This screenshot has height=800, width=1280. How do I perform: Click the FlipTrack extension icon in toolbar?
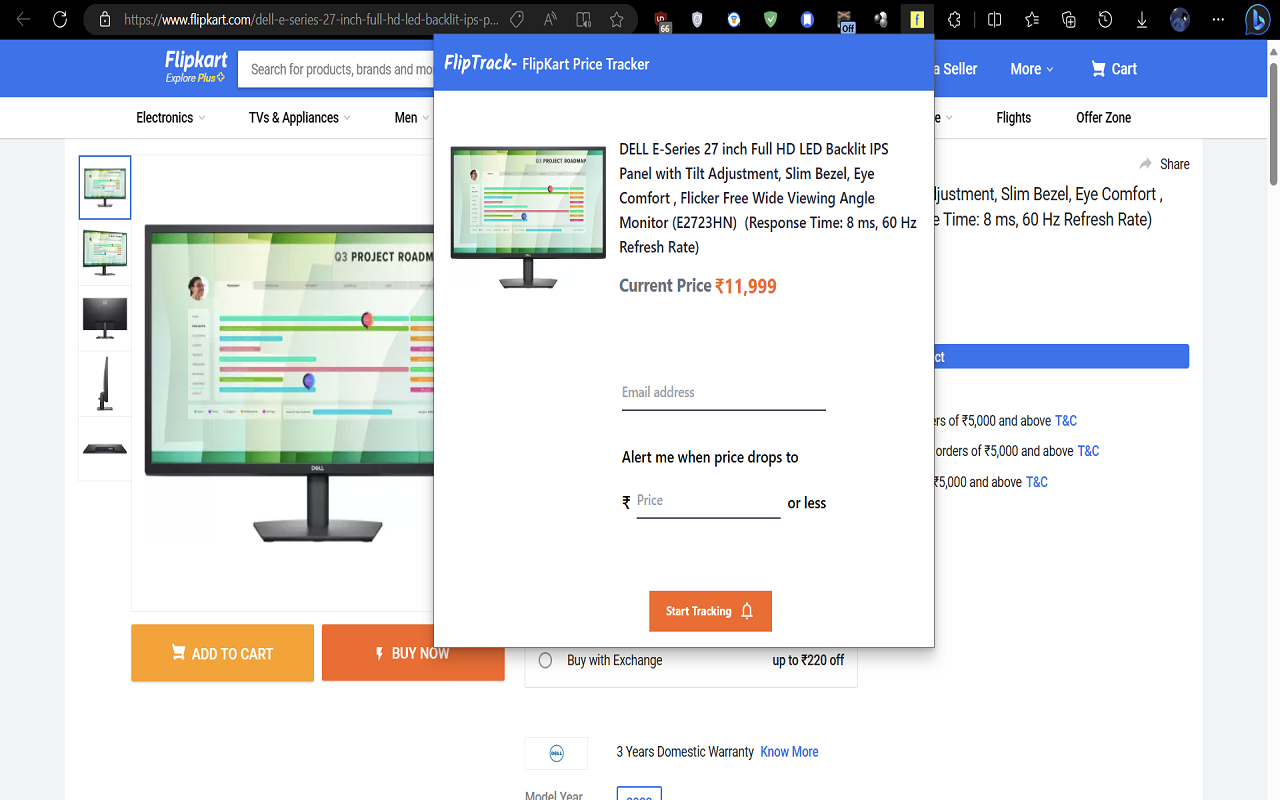[x=916, y=19]
